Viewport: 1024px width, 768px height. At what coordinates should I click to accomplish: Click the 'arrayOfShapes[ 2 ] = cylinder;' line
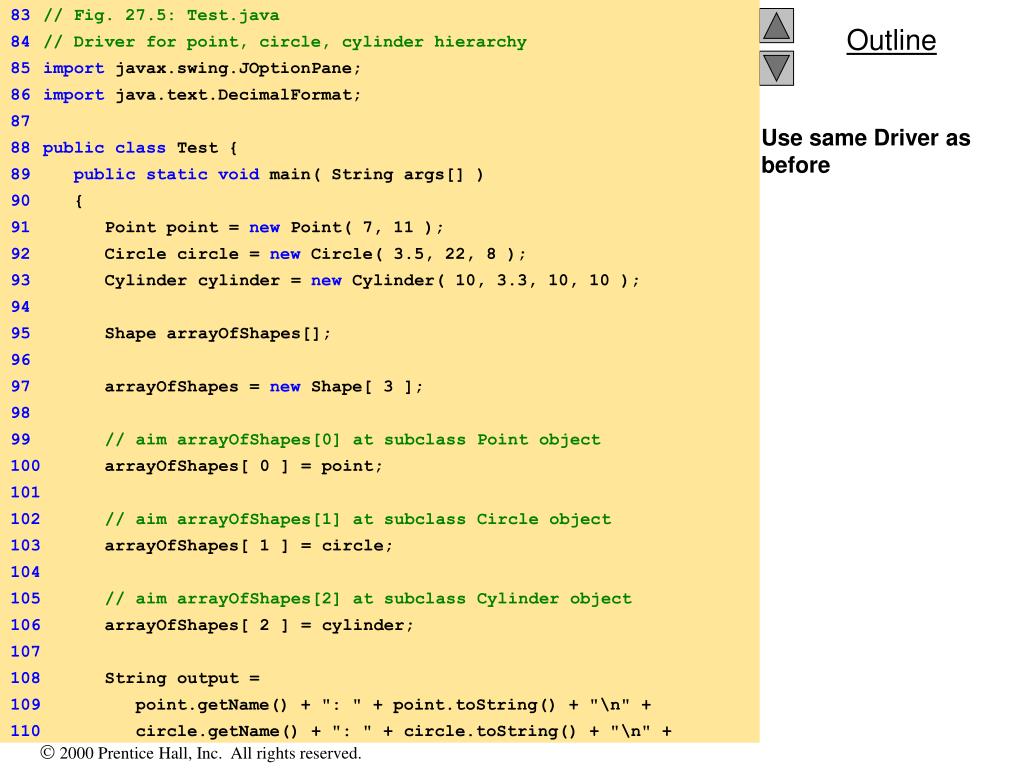[x=259, y=625]
